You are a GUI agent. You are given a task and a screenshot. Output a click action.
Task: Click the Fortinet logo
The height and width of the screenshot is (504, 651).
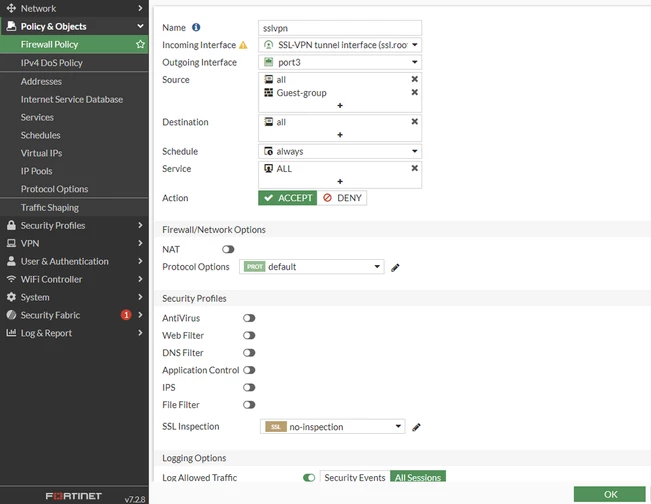pos(73,496)
